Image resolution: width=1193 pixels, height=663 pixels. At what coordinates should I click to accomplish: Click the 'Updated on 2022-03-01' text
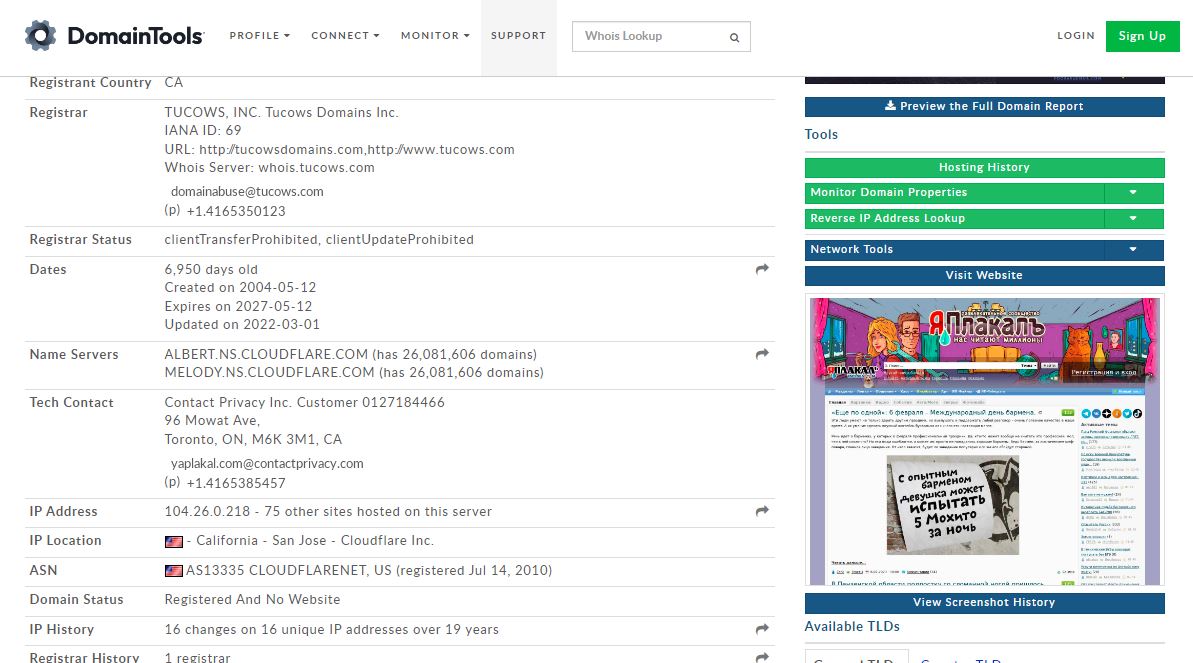click(242, 325)
